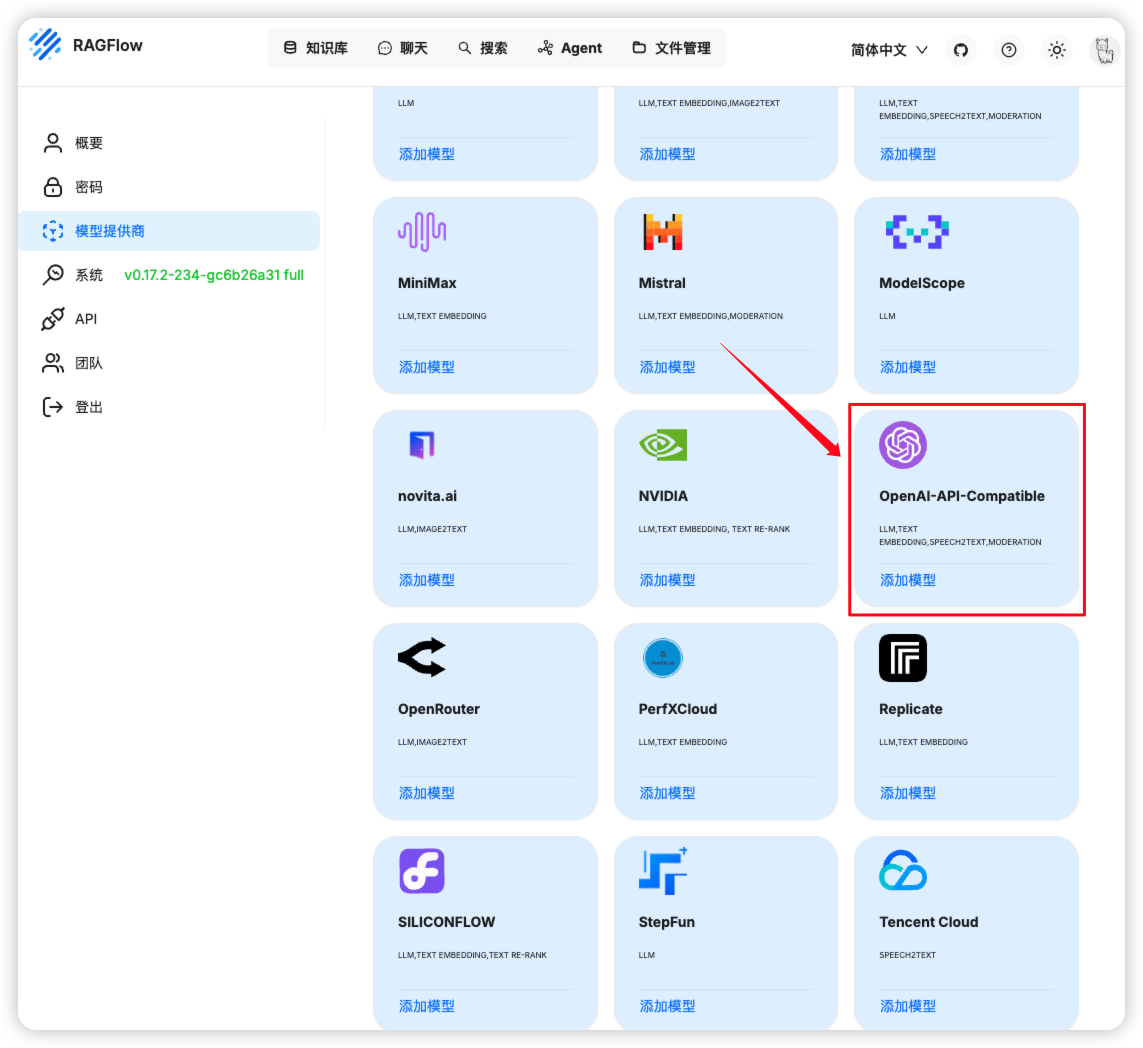The height and width of the screenshot is (1048, 1143).
Task: Click the MiniMax waveform logo
Action: tap(422, 232)
